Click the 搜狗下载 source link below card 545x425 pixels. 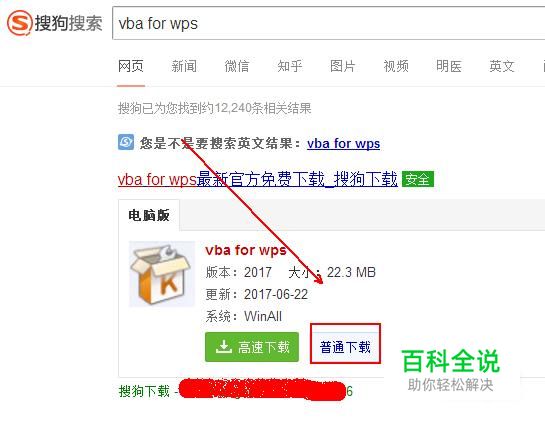144,391
